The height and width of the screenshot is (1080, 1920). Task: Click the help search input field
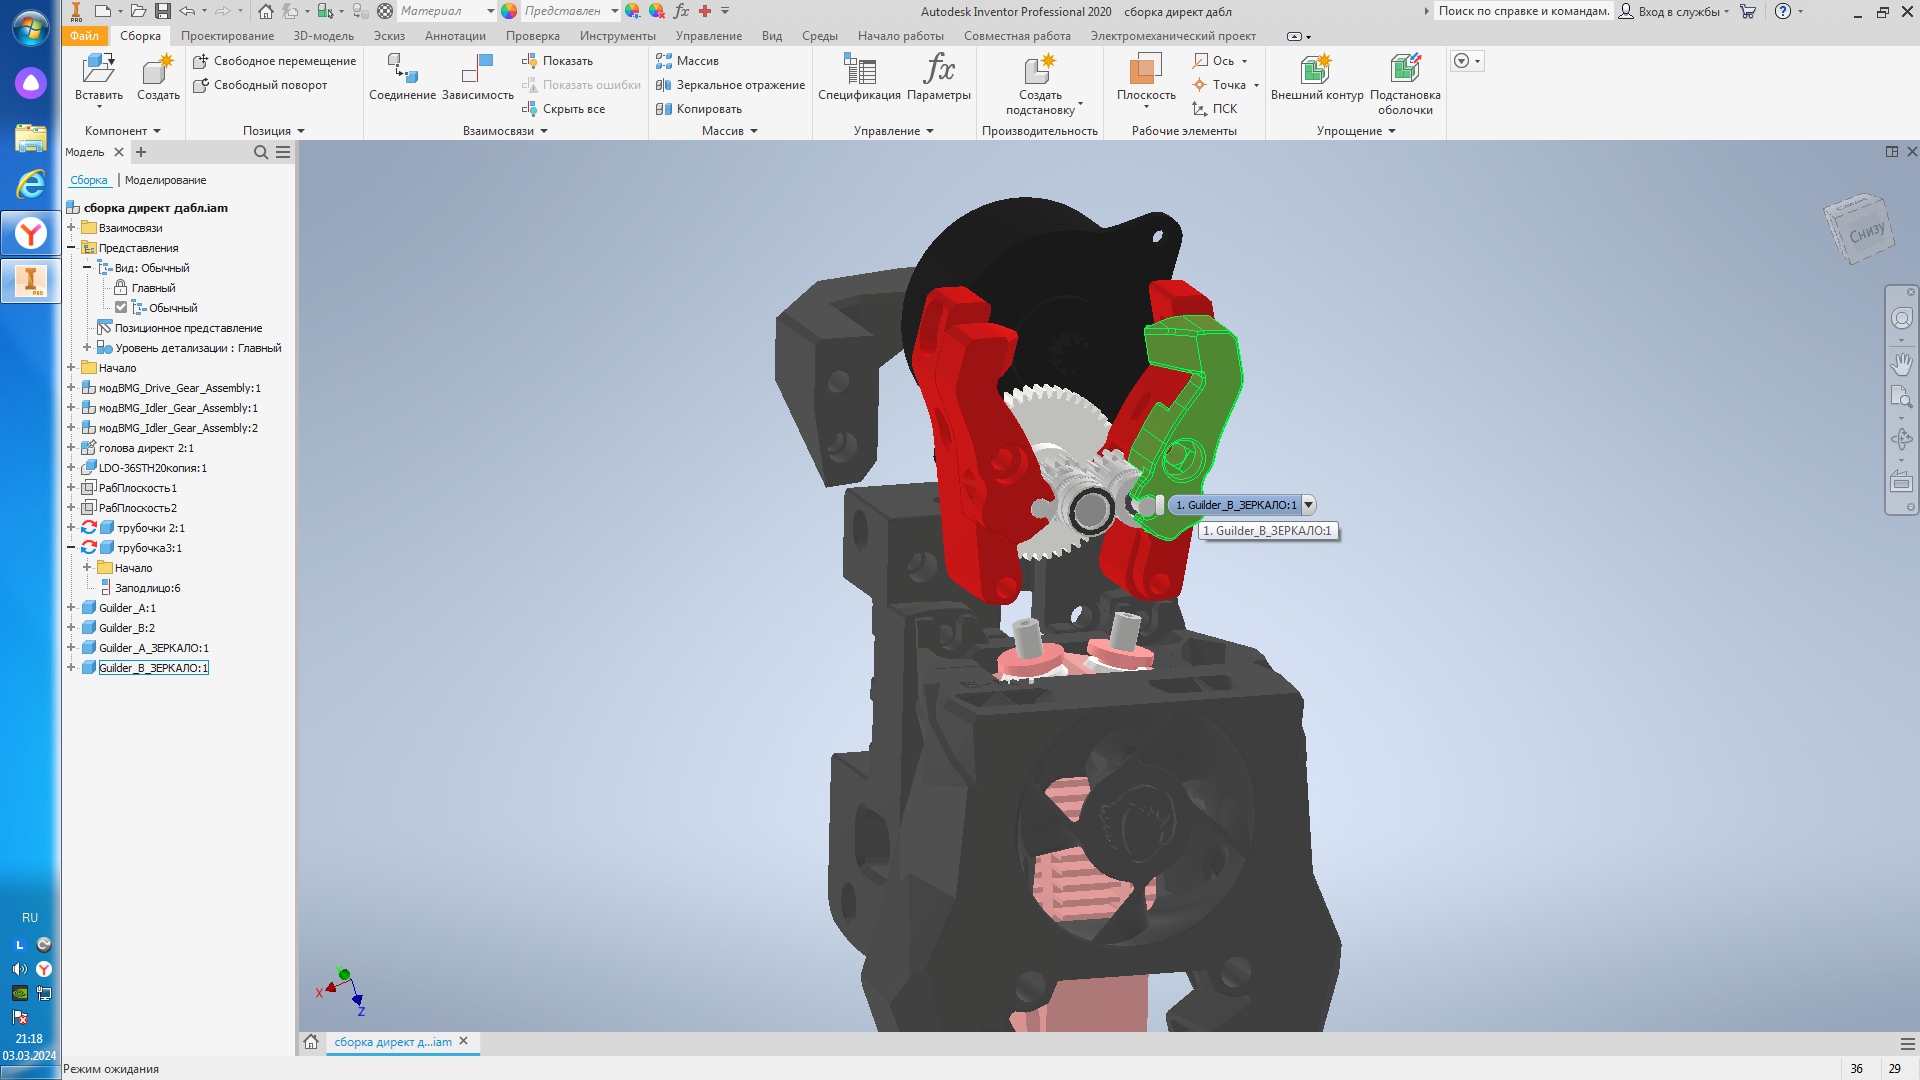point(1523,11)
